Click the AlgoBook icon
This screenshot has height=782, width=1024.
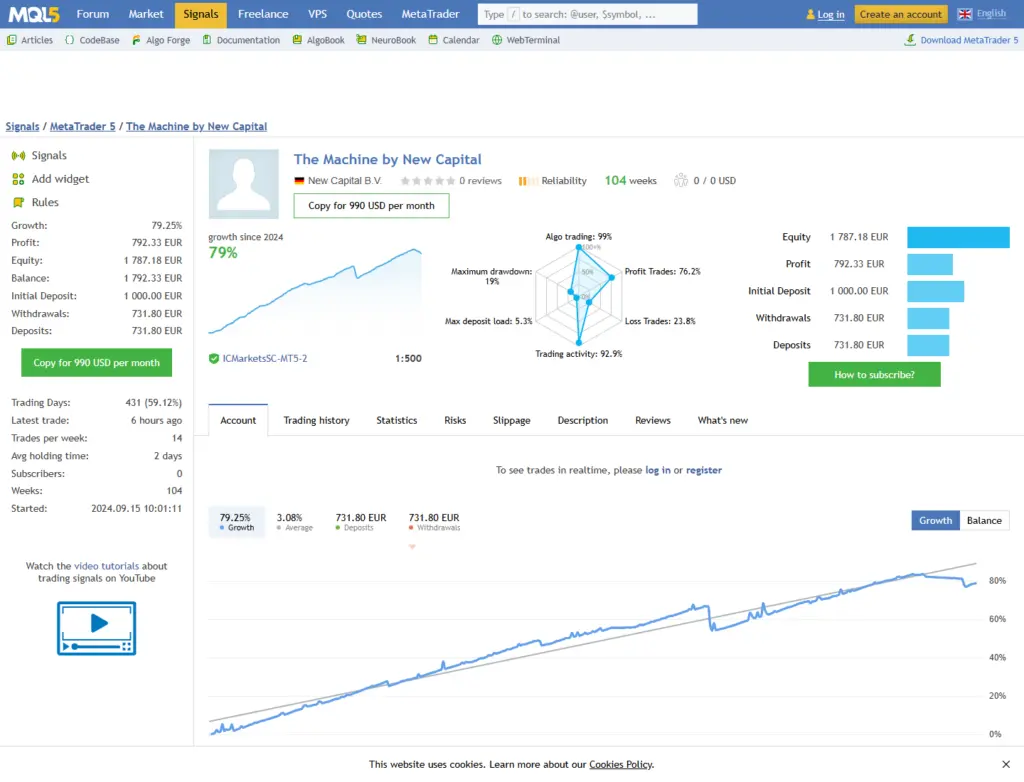pyautogui.click(x=297, y=40)
